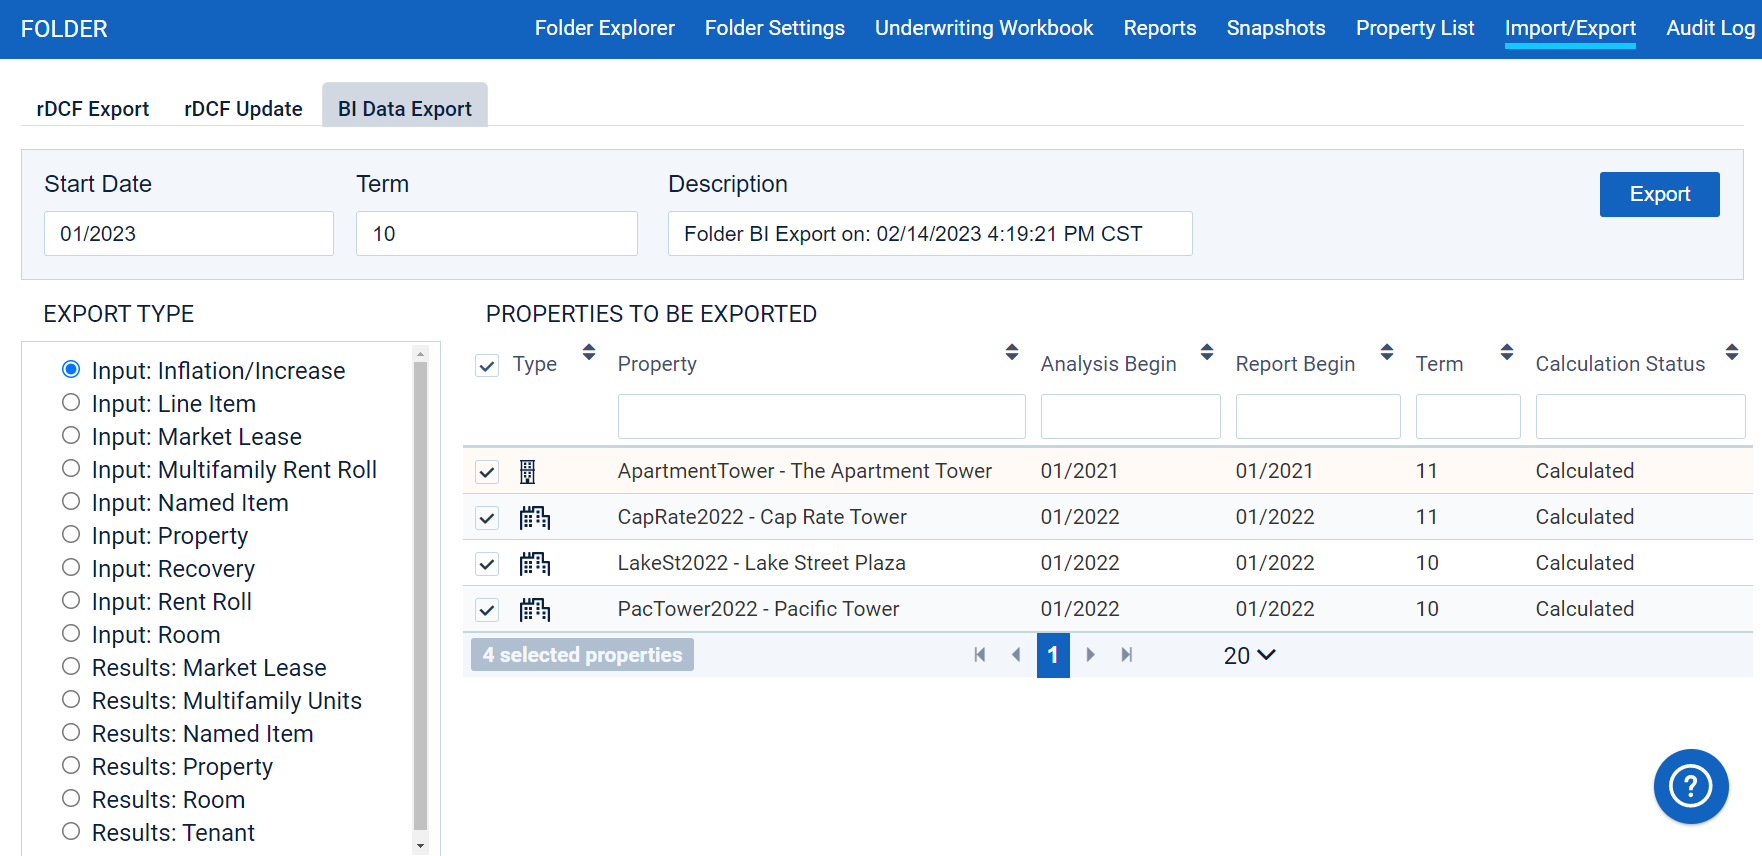
Task: Uncheck the LakeSt2022 row checkbox
Action: 487,564
